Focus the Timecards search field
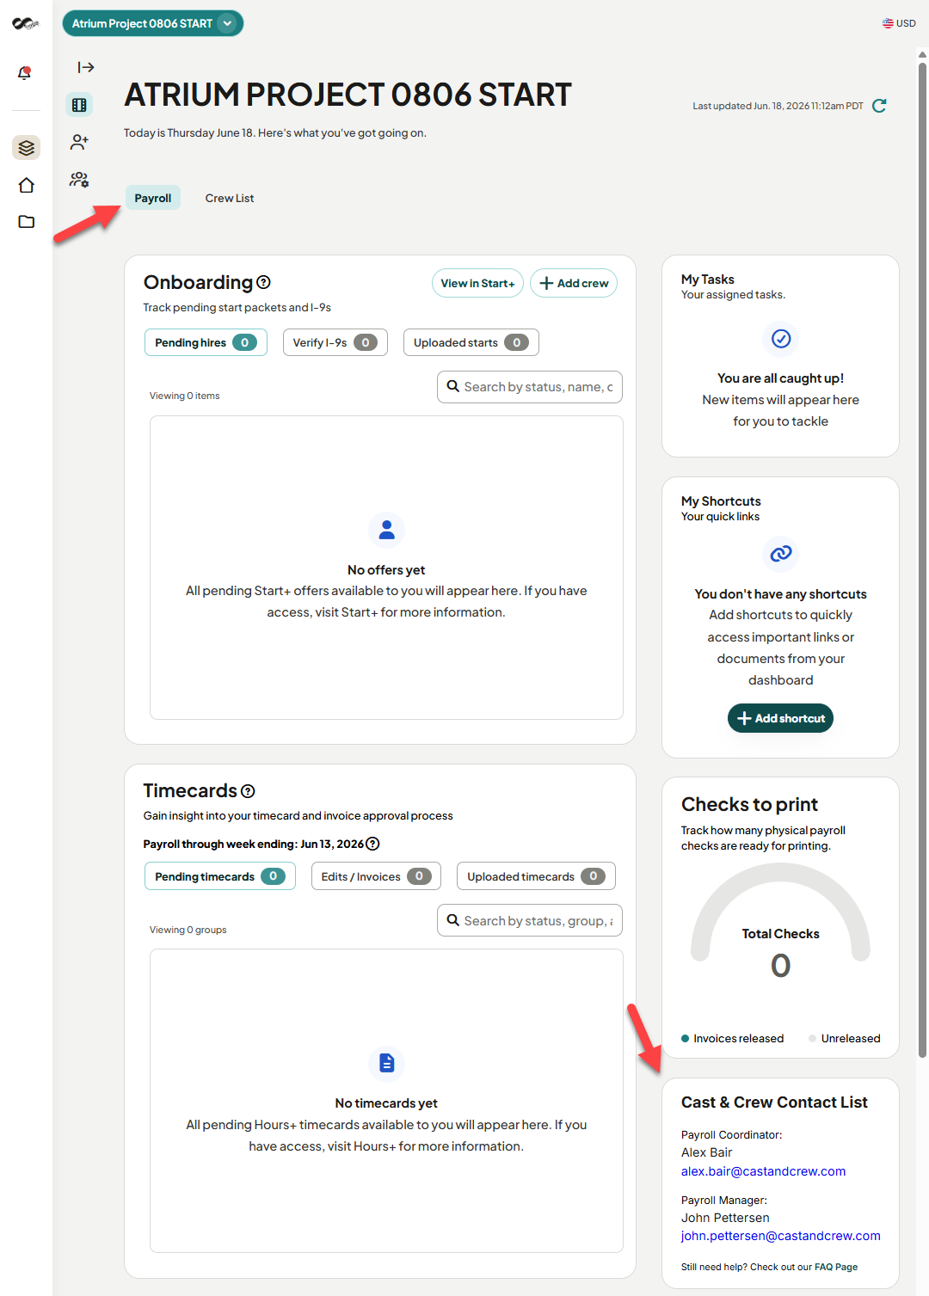Image resolution: width=929 pixels, height=1296 pixels. (x=530, y=921)
